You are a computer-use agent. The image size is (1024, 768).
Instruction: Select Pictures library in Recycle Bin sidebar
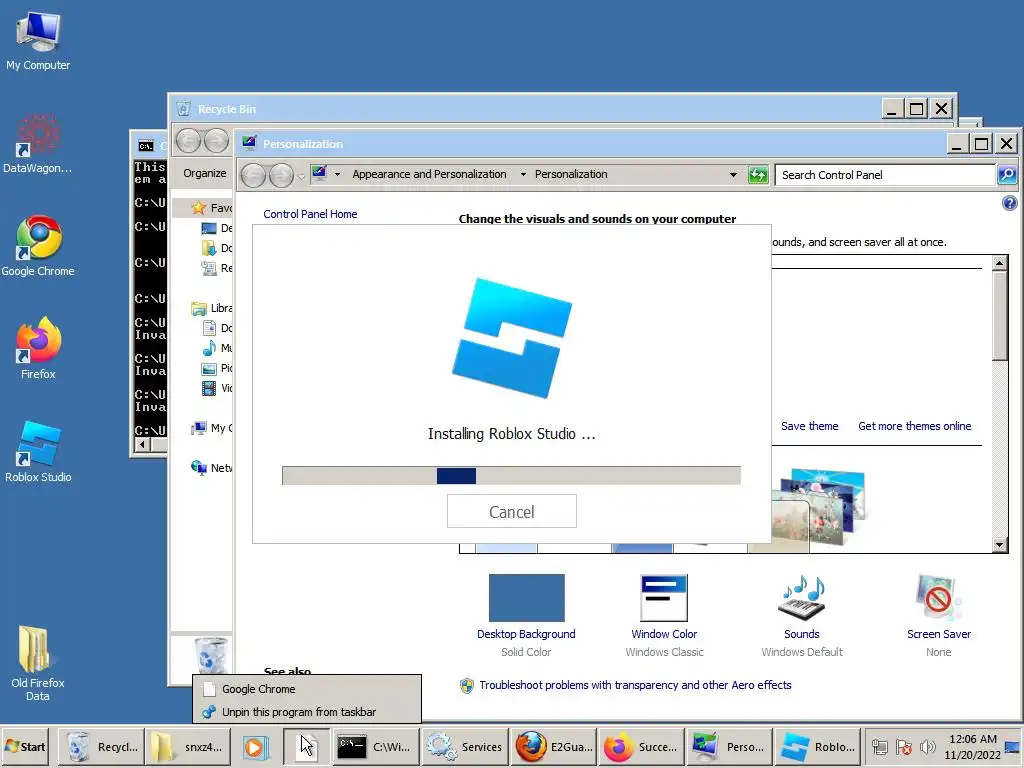(x=217, y=368)
